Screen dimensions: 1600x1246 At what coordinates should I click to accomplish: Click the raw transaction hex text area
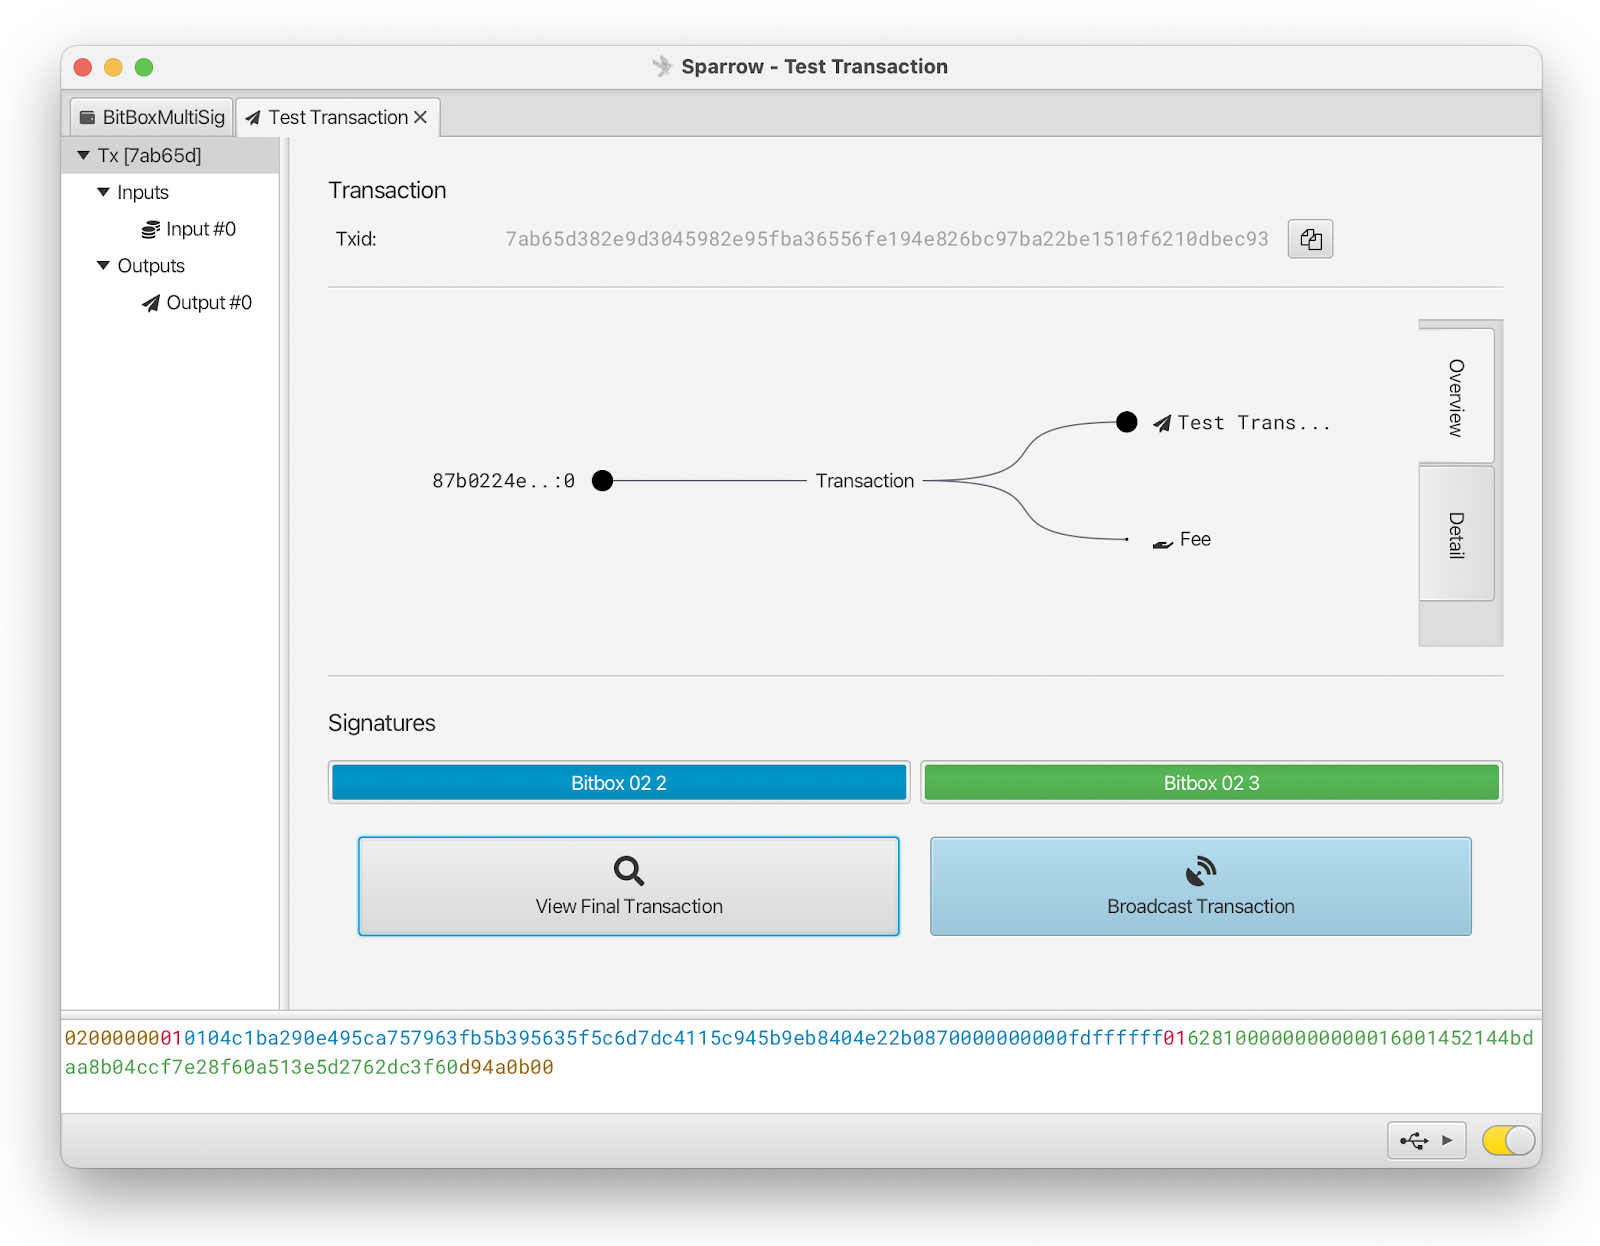tap(800, 1065)
